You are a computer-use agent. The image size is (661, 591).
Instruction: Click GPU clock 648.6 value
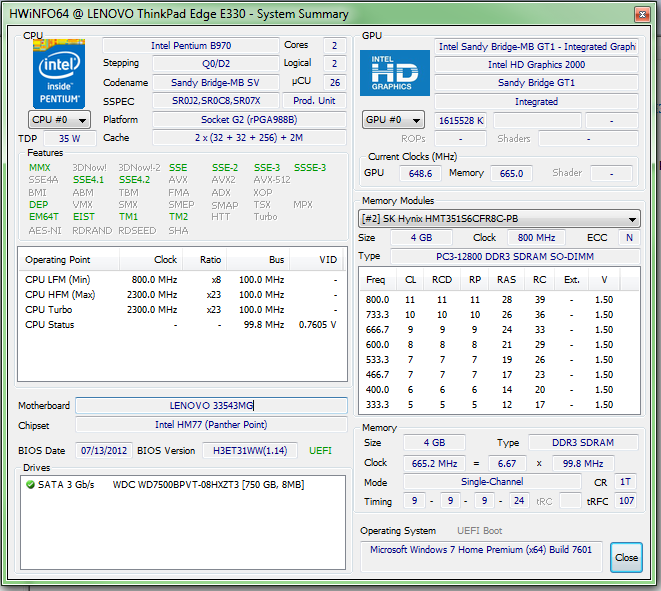pos(420,174)
